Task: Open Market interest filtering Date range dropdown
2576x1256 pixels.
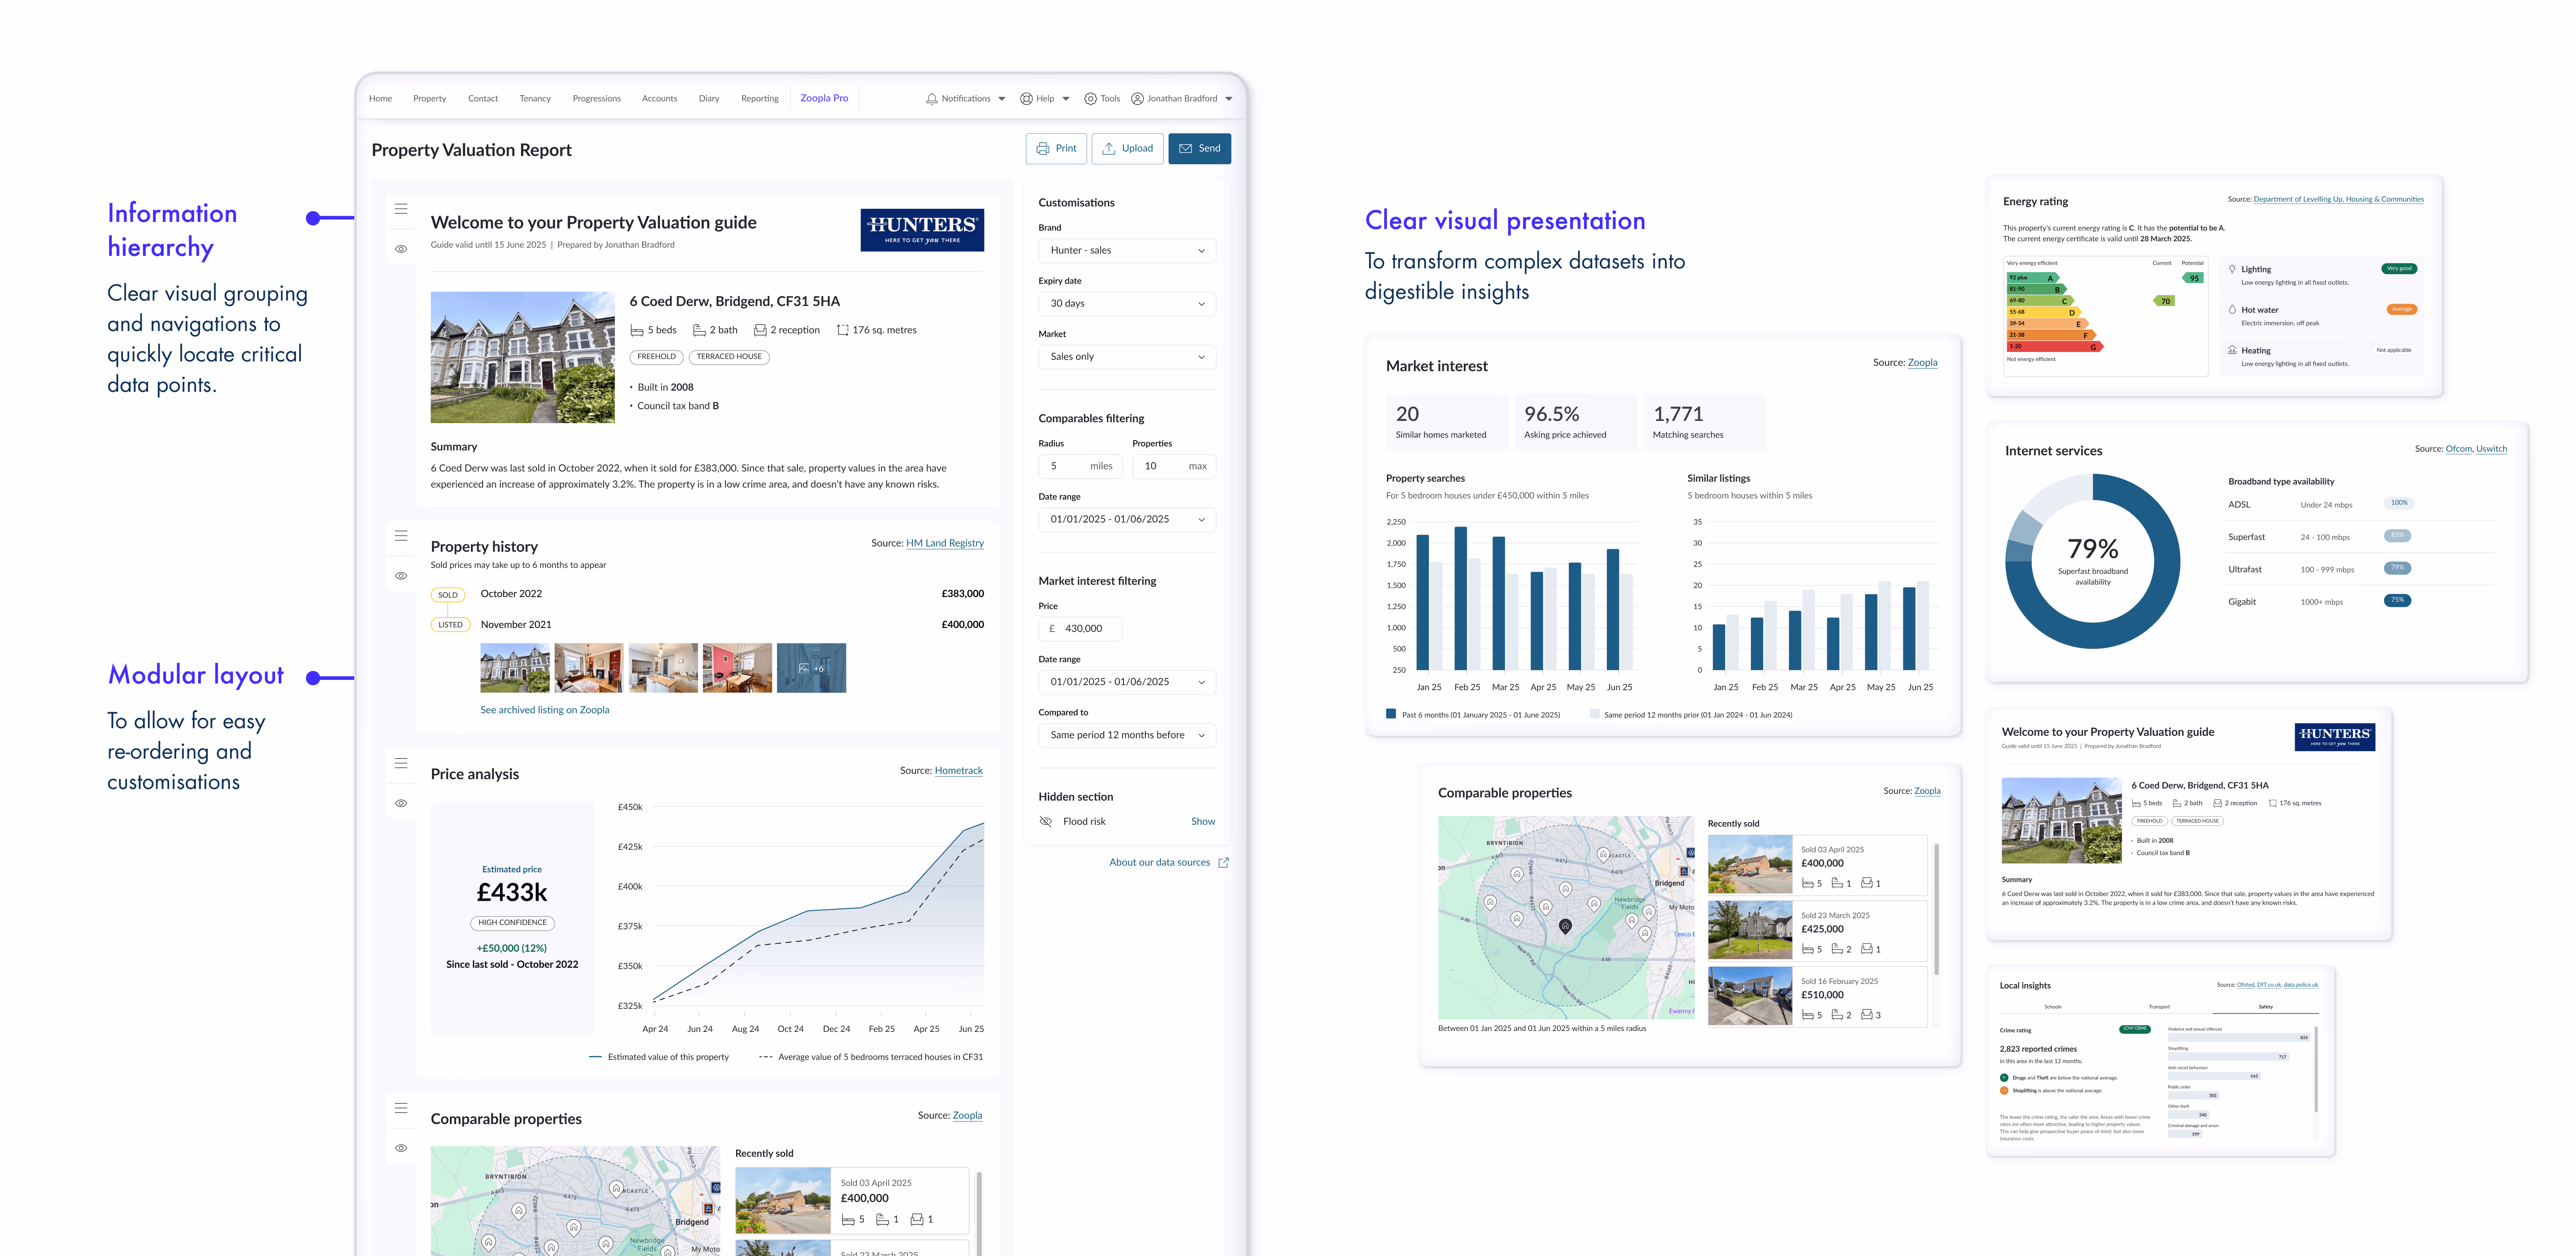Action: point(1127,682)
